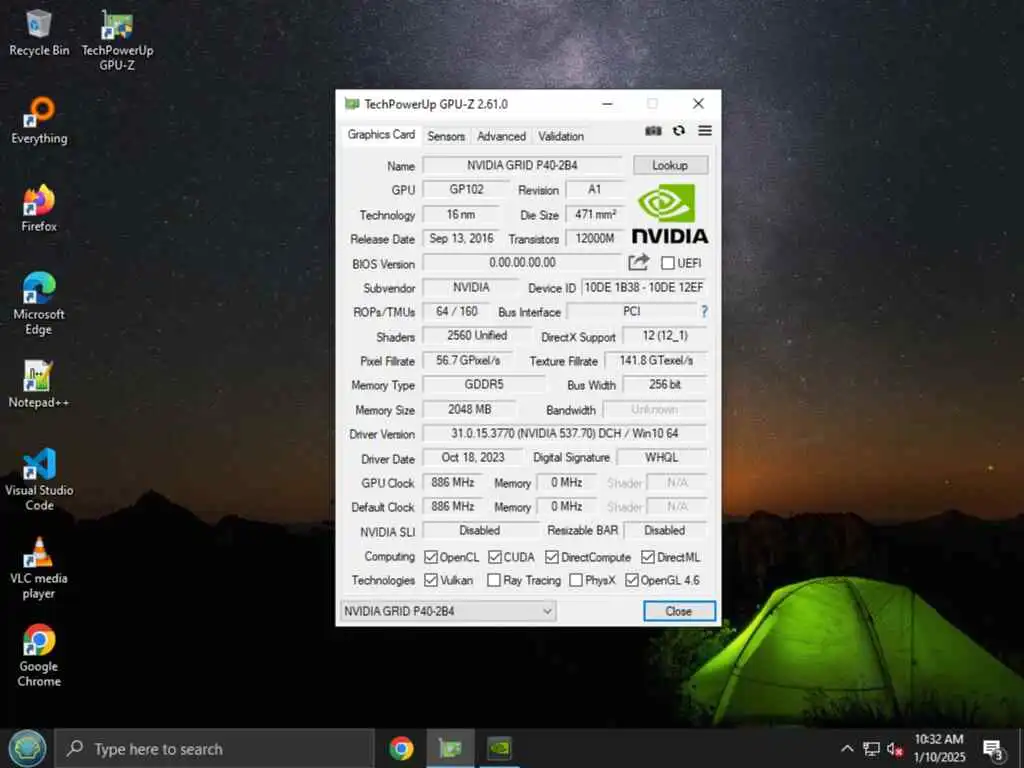Click the taskbar clock and date

point(938,748)
